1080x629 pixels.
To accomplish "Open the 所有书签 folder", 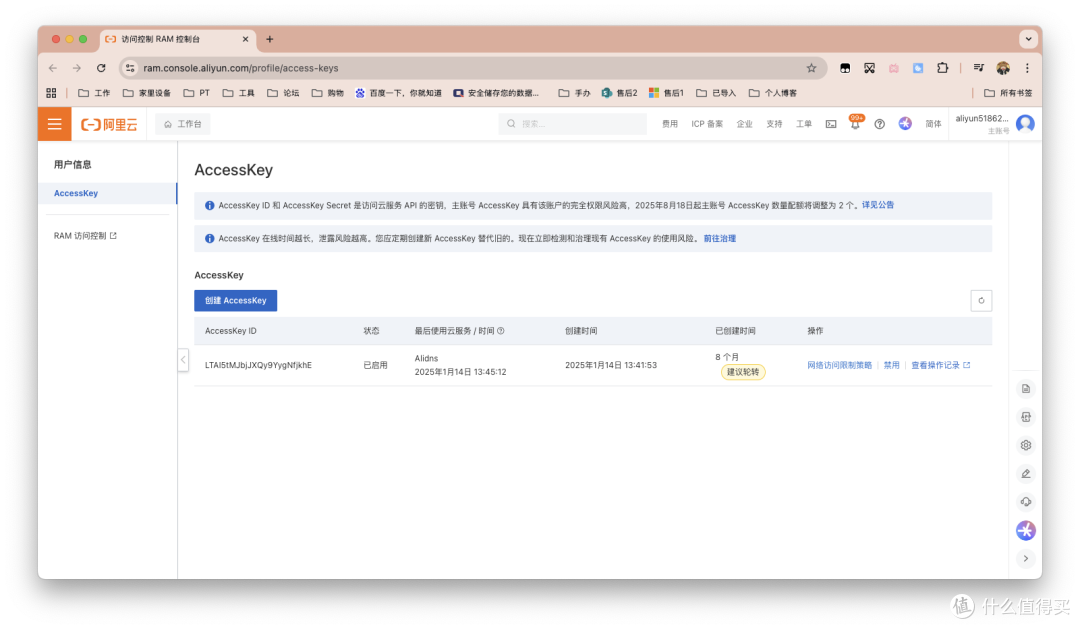I will tap(1008, 93).
